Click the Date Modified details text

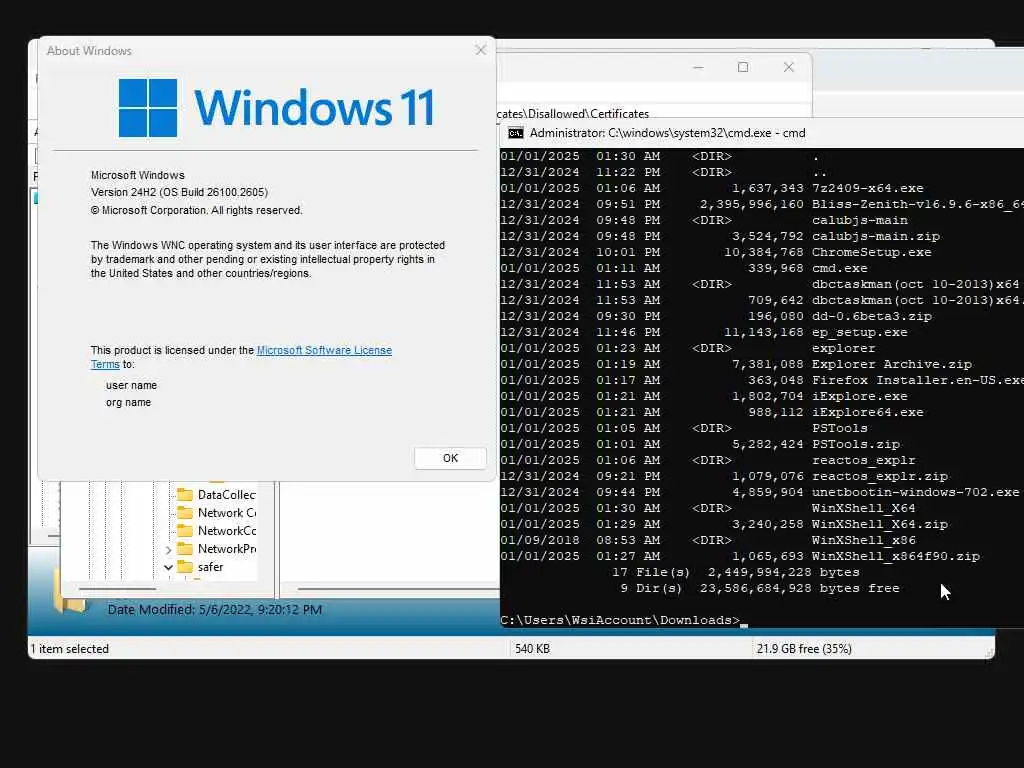pos(215,609)
